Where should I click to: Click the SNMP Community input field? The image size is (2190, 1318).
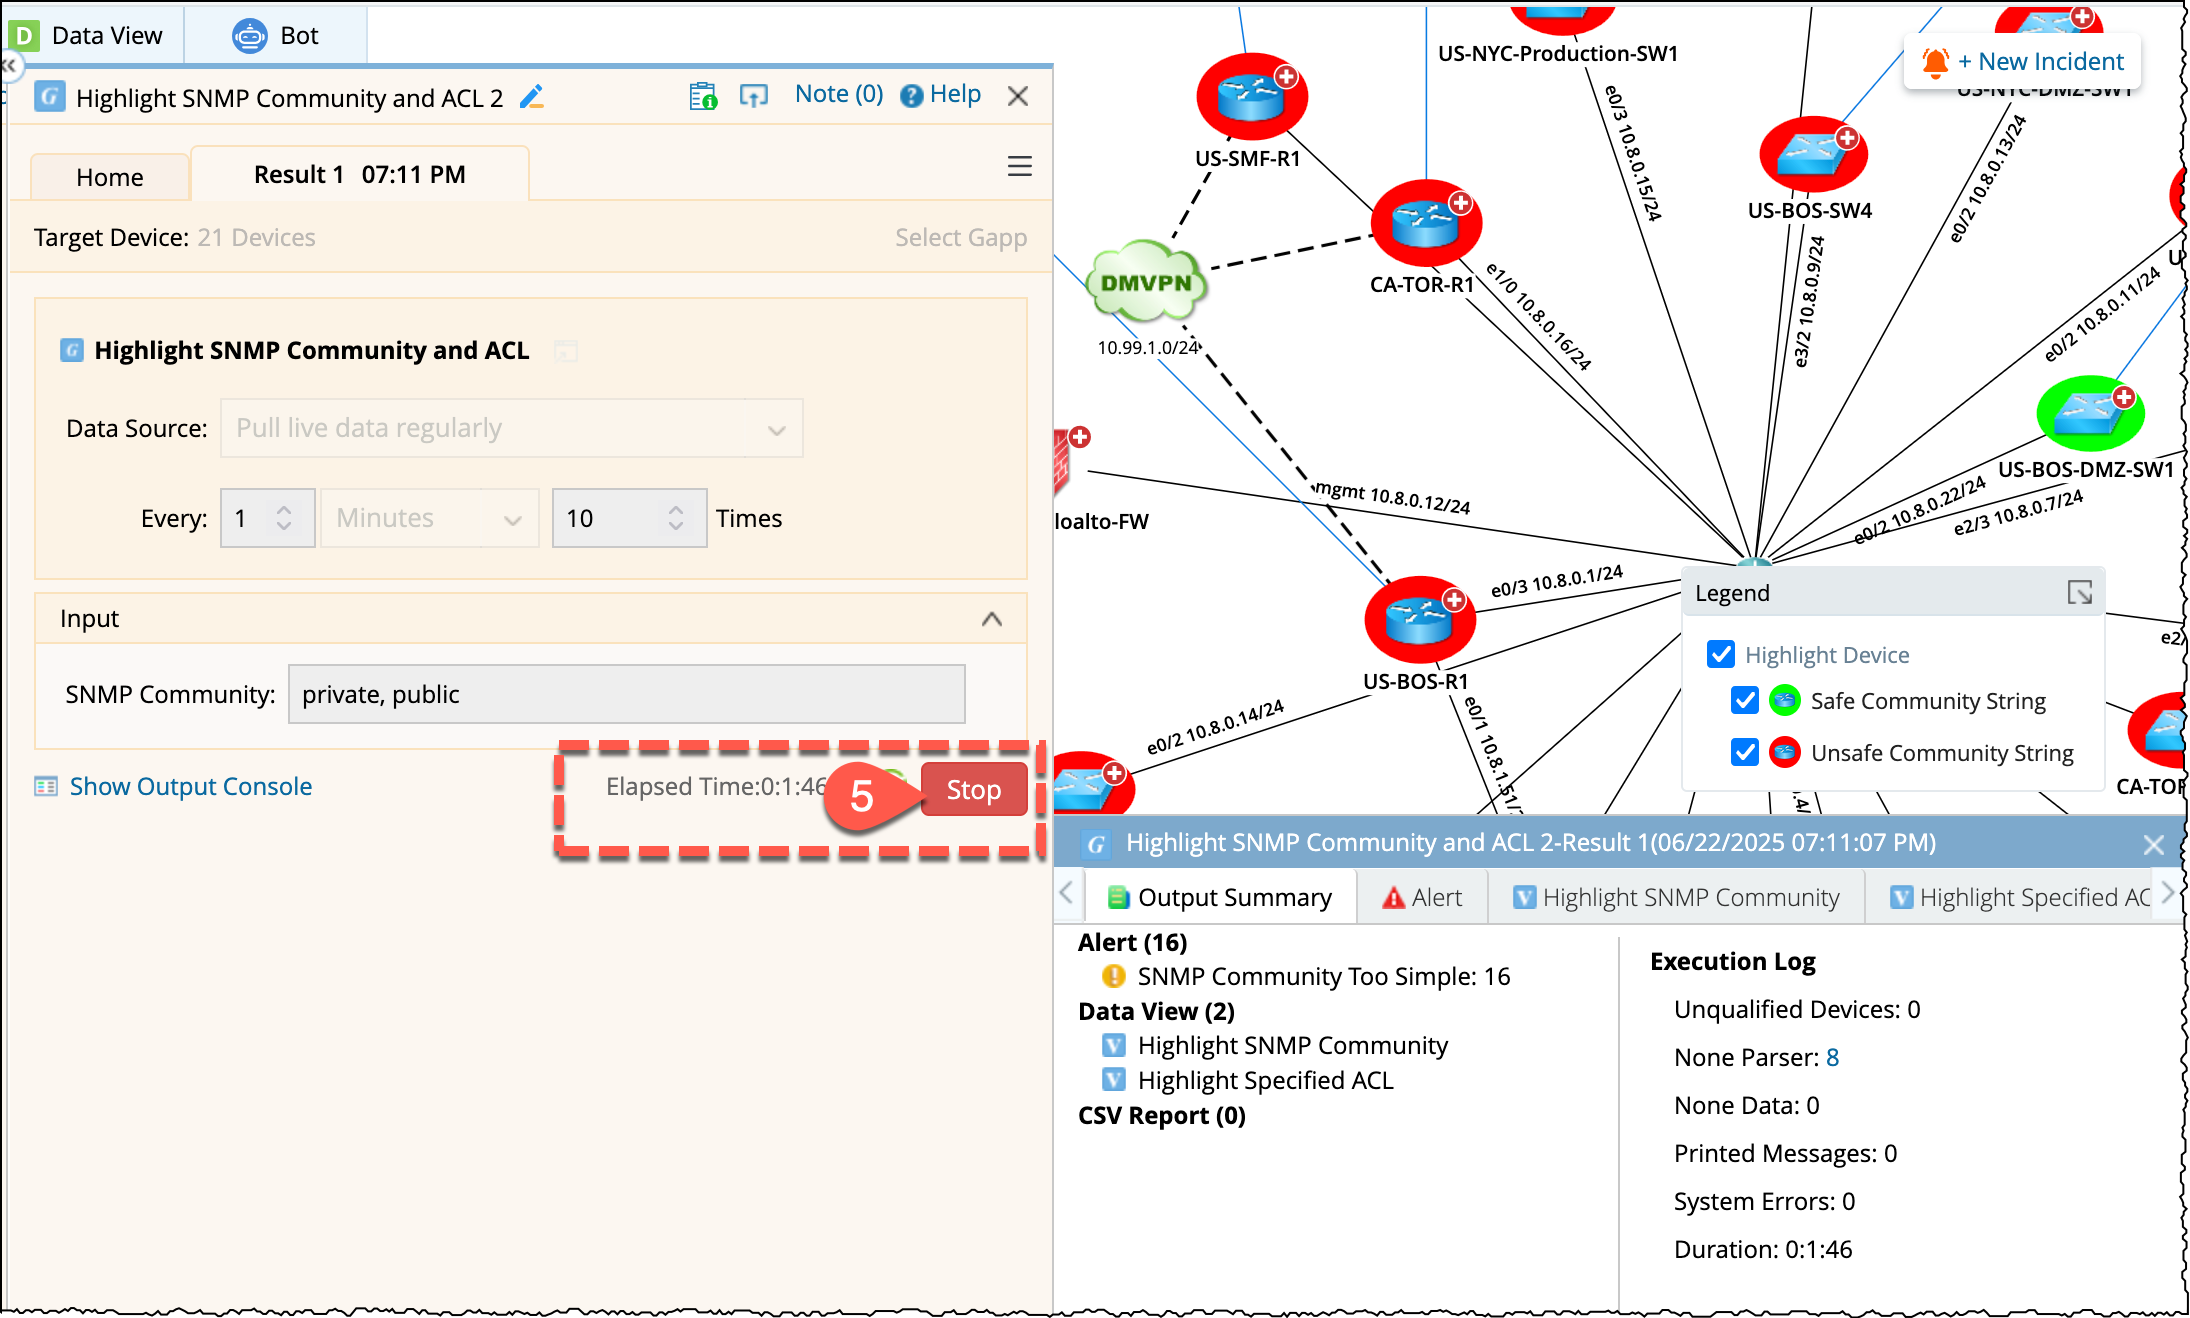tap(626, 695)
